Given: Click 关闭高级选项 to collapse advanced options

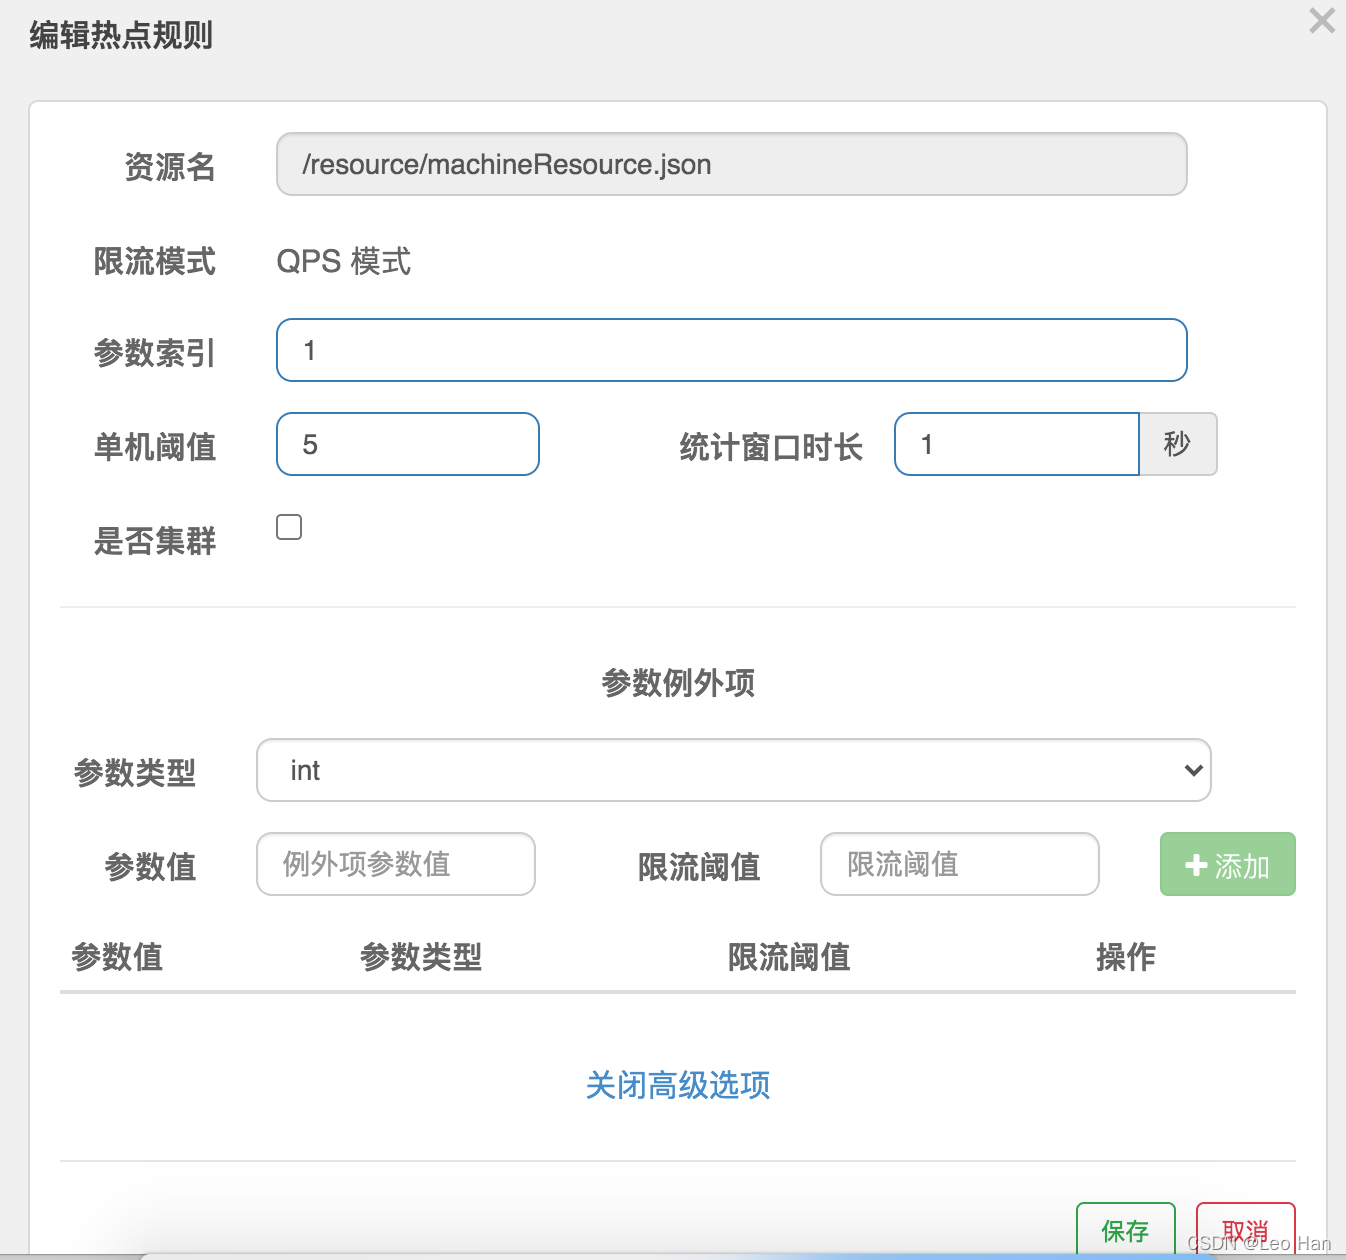Looking at the screenshot, I should pyautogui.click(x=678, y=1086).
